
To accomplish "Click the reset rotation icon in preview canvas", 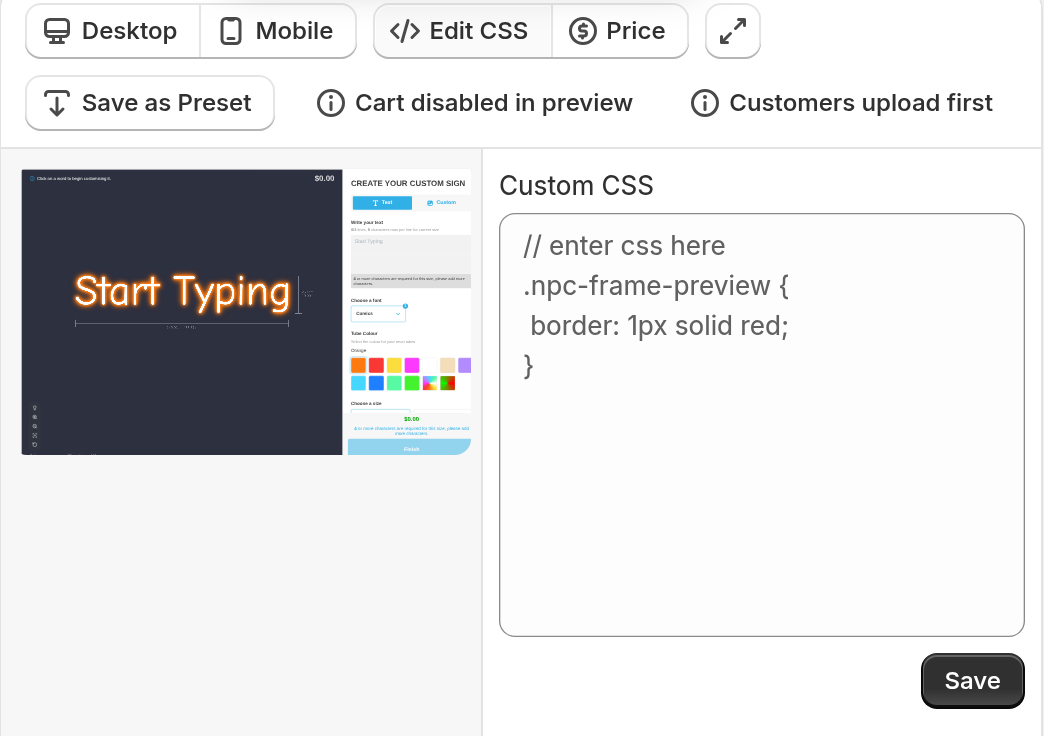I will (35, 444).
